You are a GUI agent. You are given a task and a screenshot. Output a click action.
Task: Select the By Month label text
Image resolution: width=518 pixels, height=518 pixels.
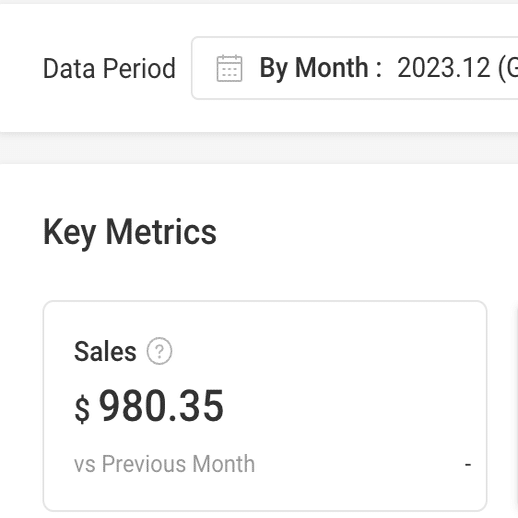[x=313, y=69]
